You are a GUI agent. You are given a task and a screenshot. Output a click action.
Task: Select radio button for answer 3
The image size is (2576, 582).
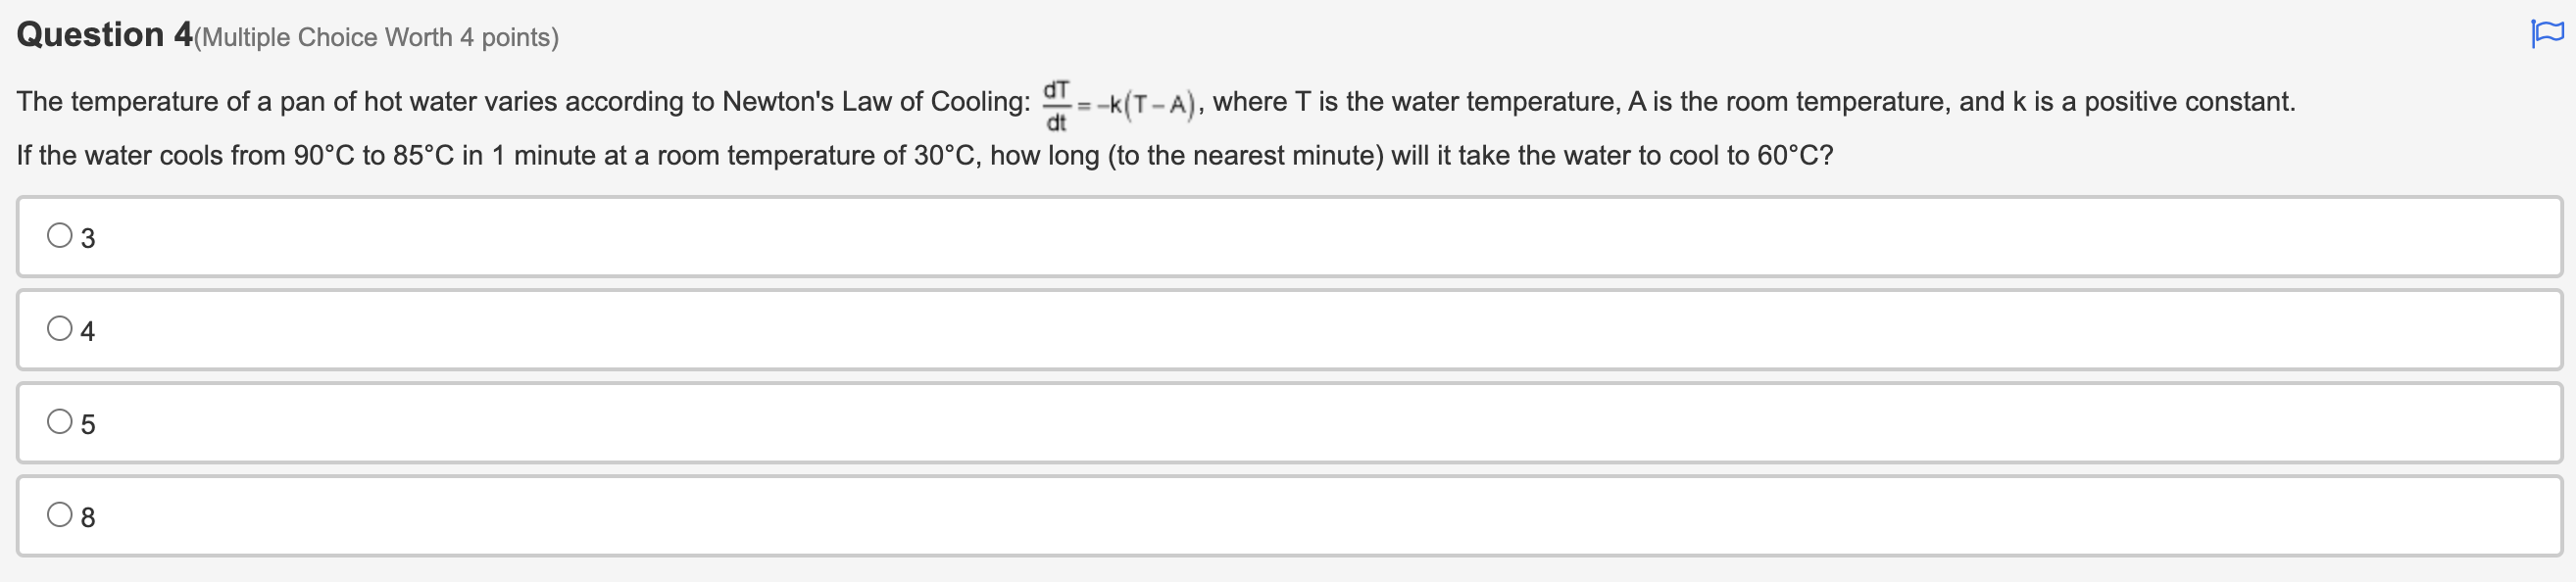59,235
